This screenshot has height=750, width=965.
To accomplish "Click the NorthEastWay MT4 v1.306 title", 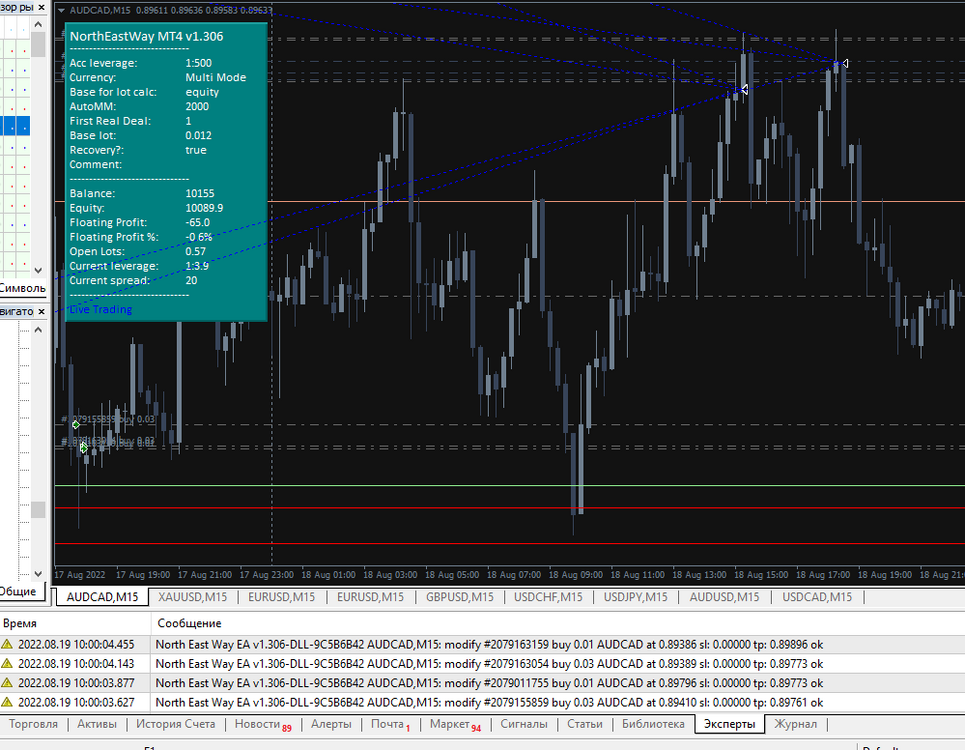I will pyautogui.click(x=146, y=36).
